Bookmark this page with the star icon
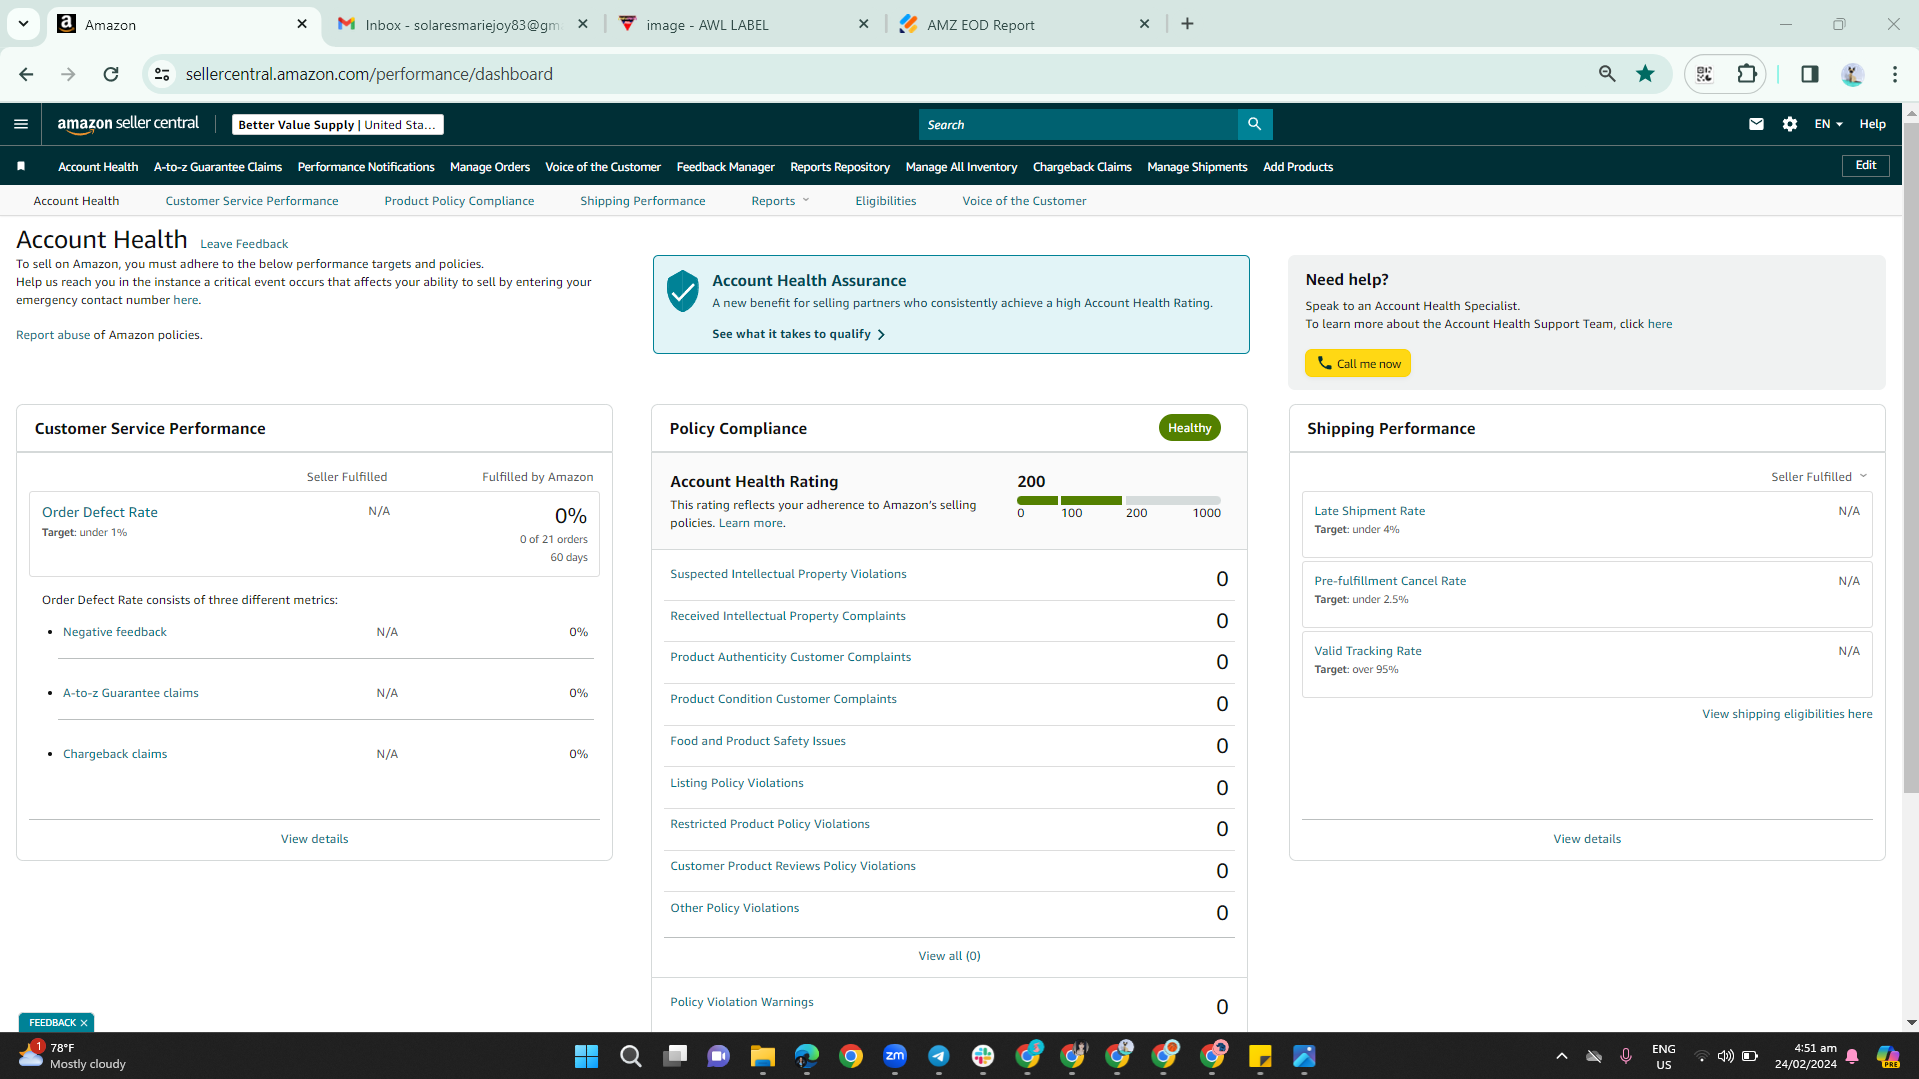Image resolution: width=1919 pixels, height=1079 pixels. click(1645, 74)
